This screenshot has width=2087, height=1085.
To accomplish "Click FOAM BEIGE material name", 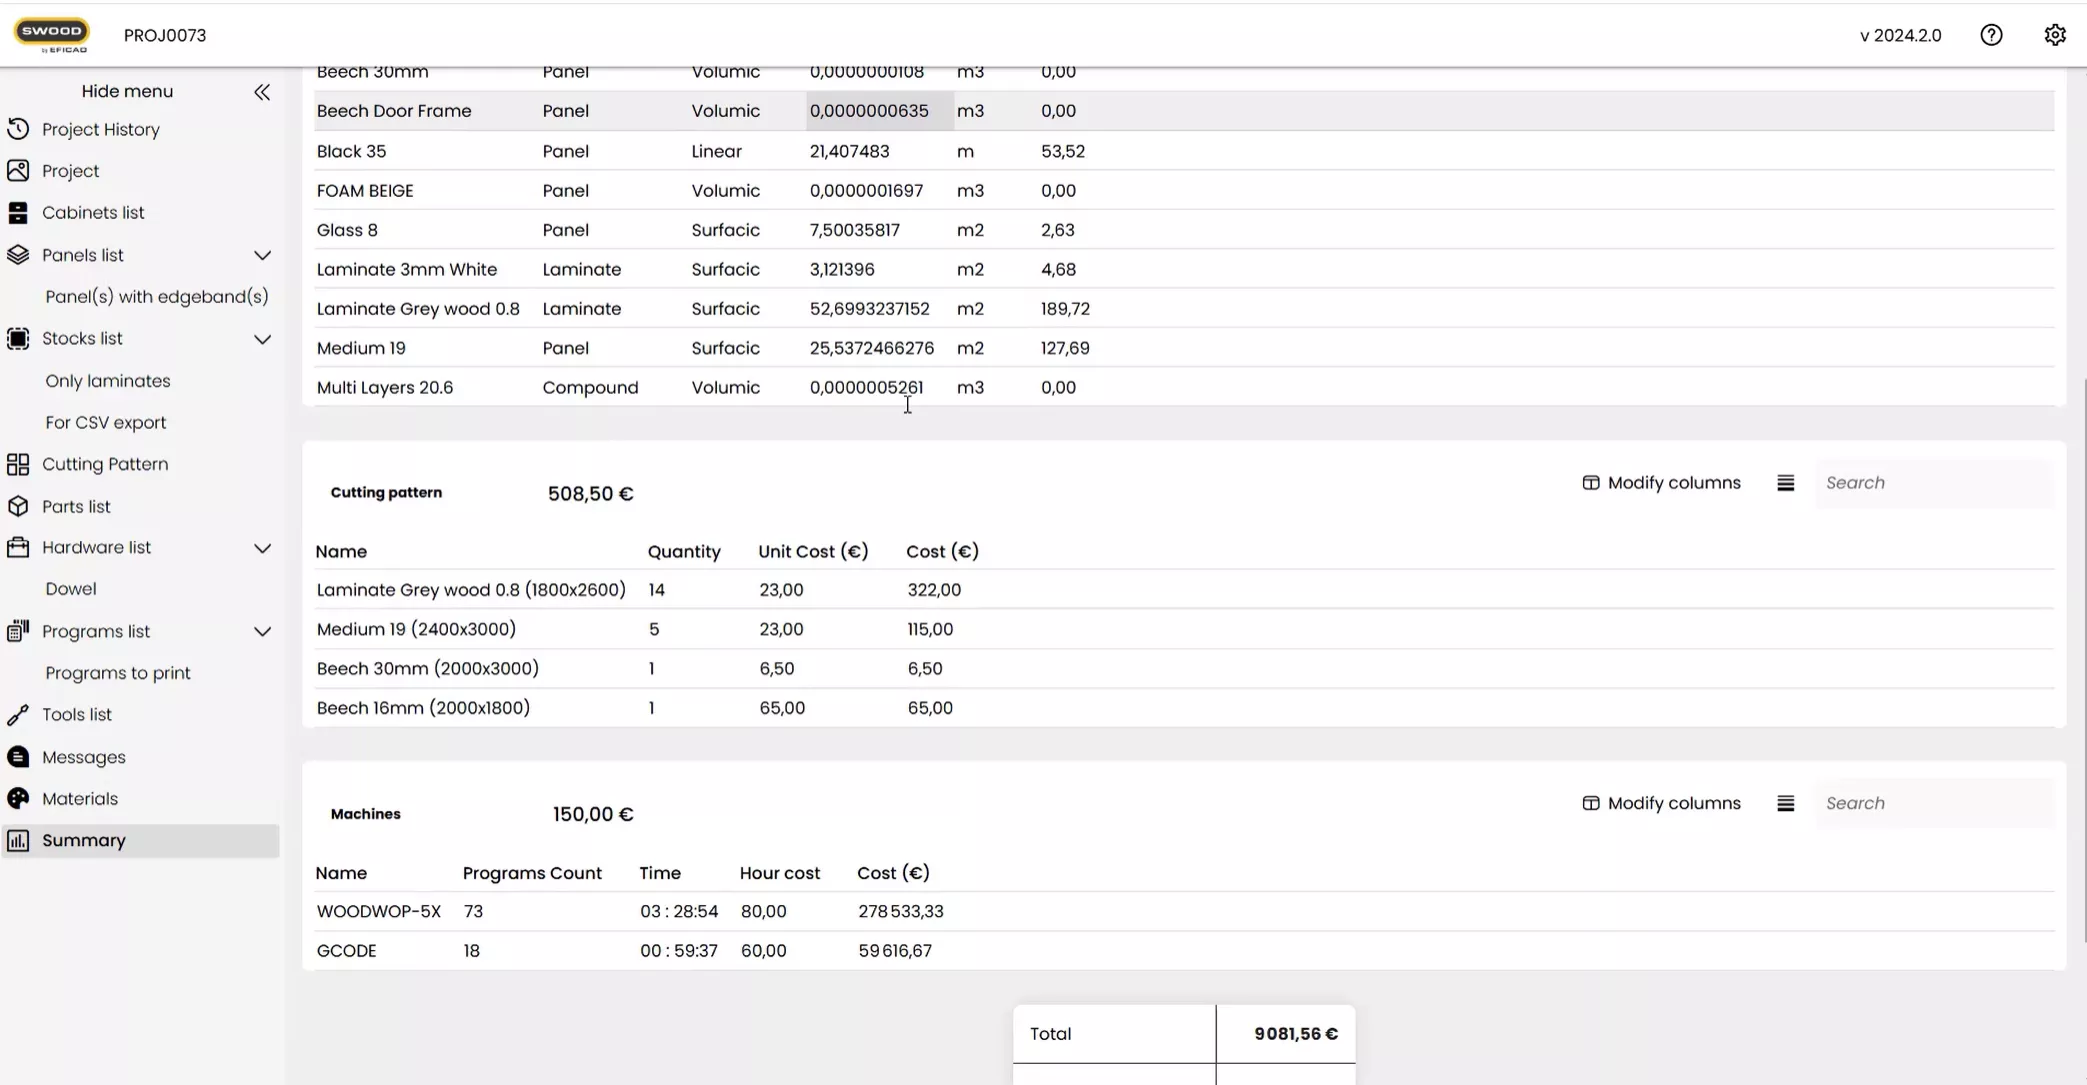I will (x=365, y=191).
